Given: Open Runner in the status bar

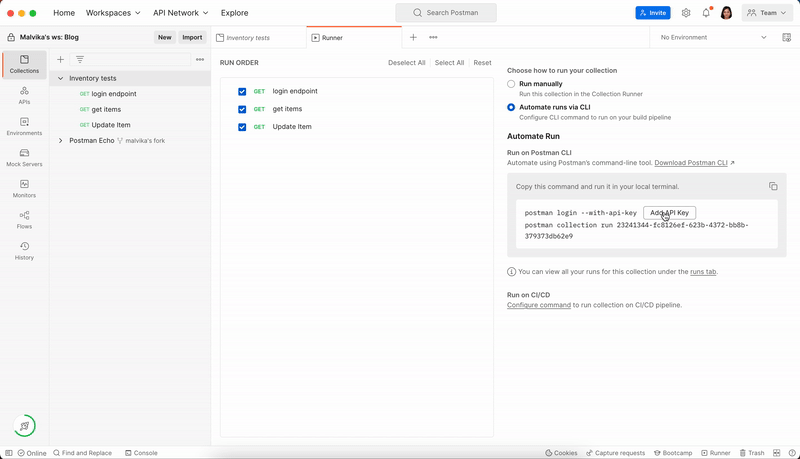Looking at the screenshot, I should coord(716,453).
